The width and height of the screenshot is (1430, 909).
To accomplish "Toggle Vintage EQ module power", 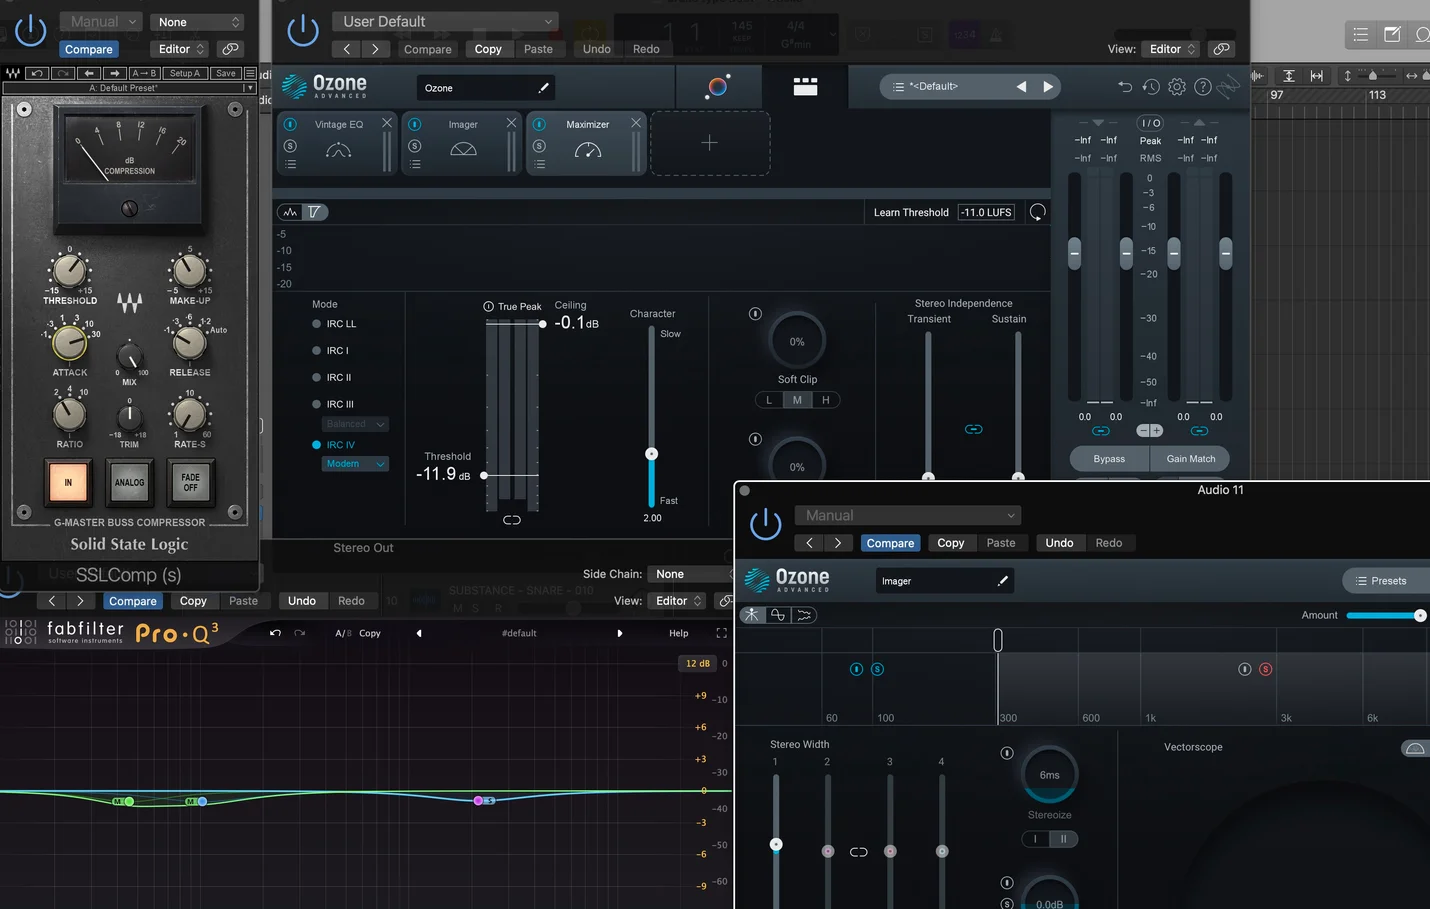I will tap(290, 125).
